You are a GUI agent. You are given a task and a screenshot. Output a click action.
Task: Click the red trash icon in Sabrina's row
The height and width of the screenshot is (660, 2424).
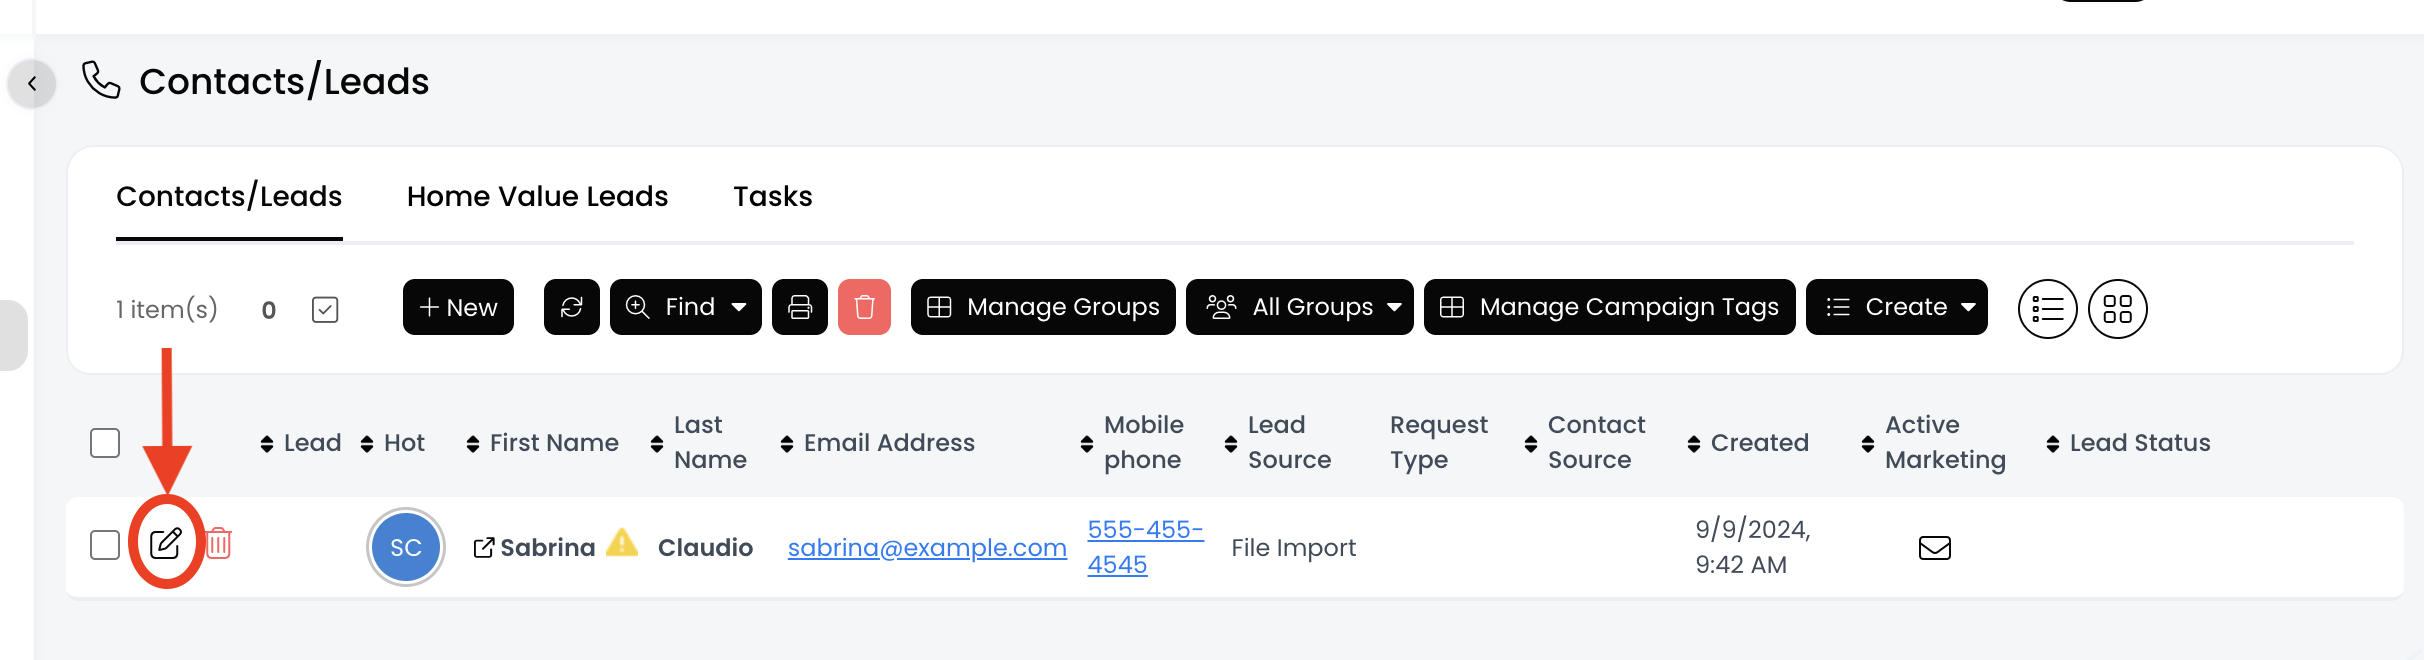tap(219, 544)
